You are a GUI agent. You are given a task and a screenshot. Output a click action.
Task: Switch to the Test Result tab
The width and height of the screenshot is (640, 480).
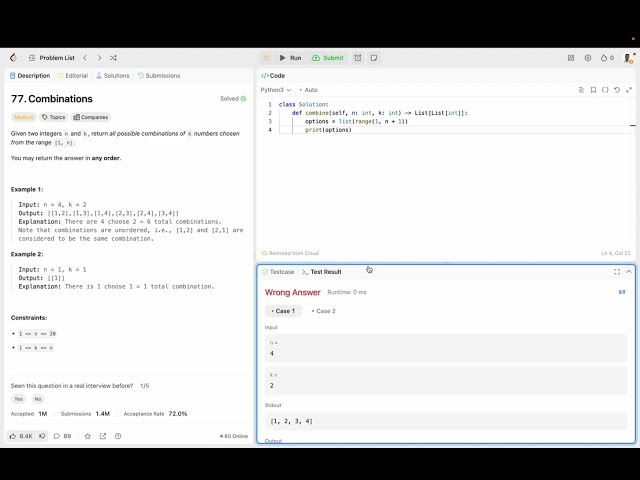(x=322, y=272)
